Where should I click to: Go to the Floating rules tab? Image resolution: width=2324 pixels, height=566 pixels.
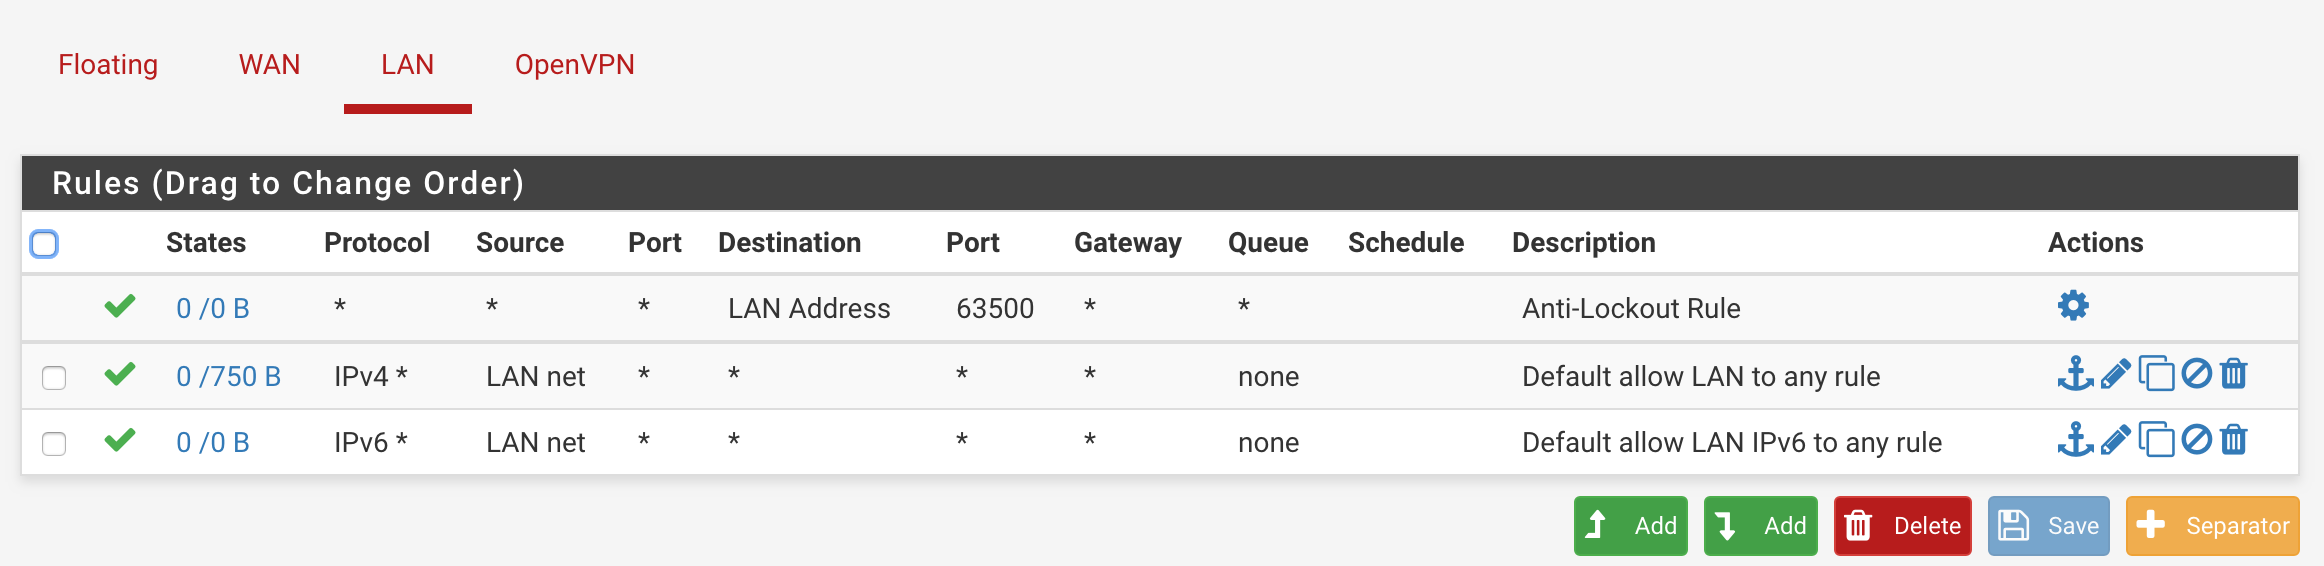click(108, 65)
